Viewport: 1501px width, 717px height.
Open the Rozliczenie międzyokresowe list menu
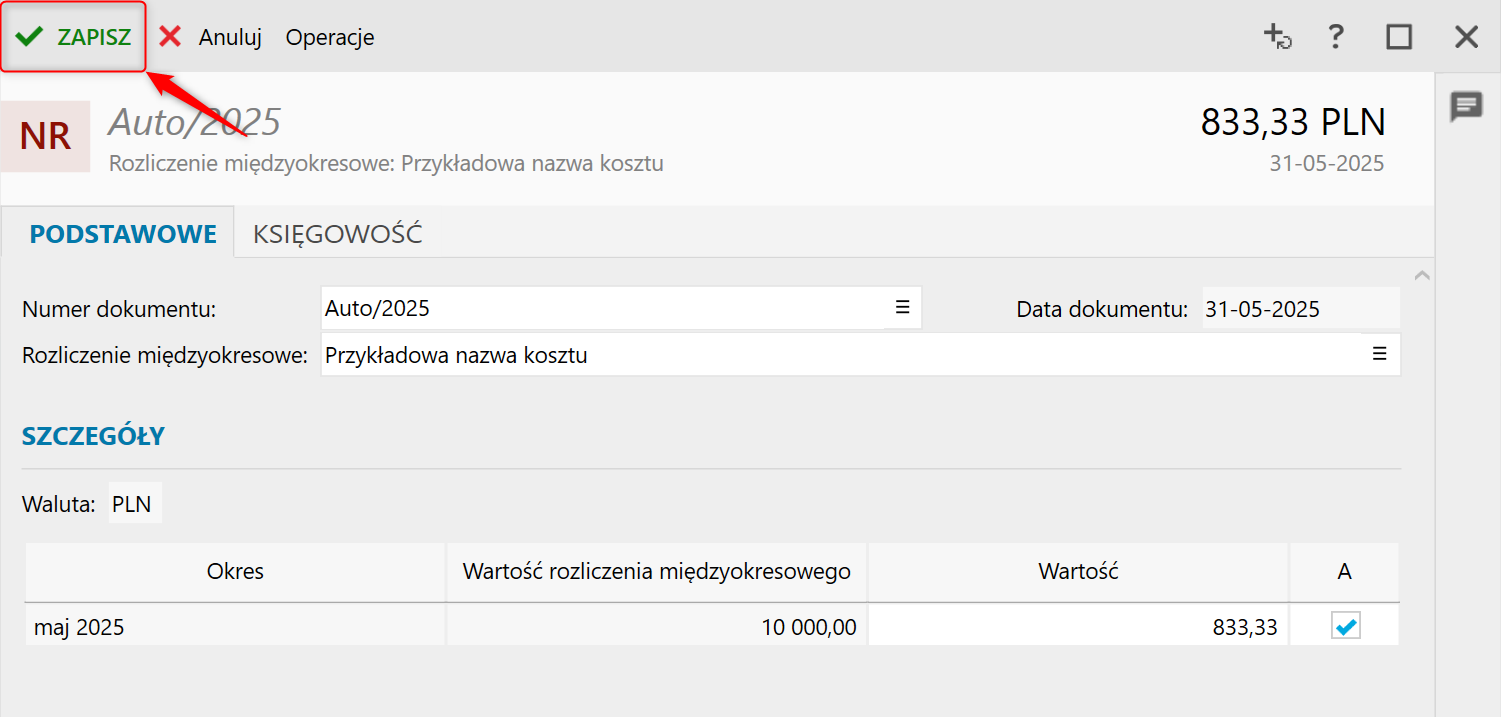[1380, 354]
